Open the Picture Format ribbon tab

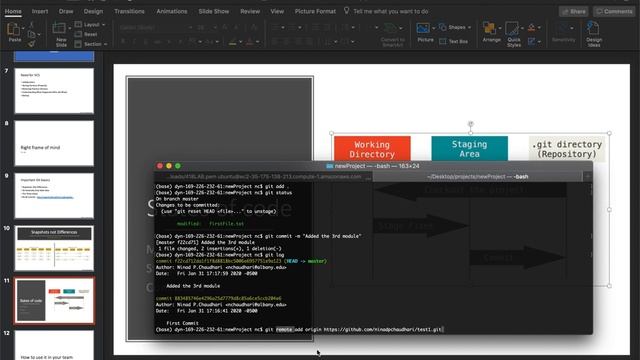coord(315,11)
